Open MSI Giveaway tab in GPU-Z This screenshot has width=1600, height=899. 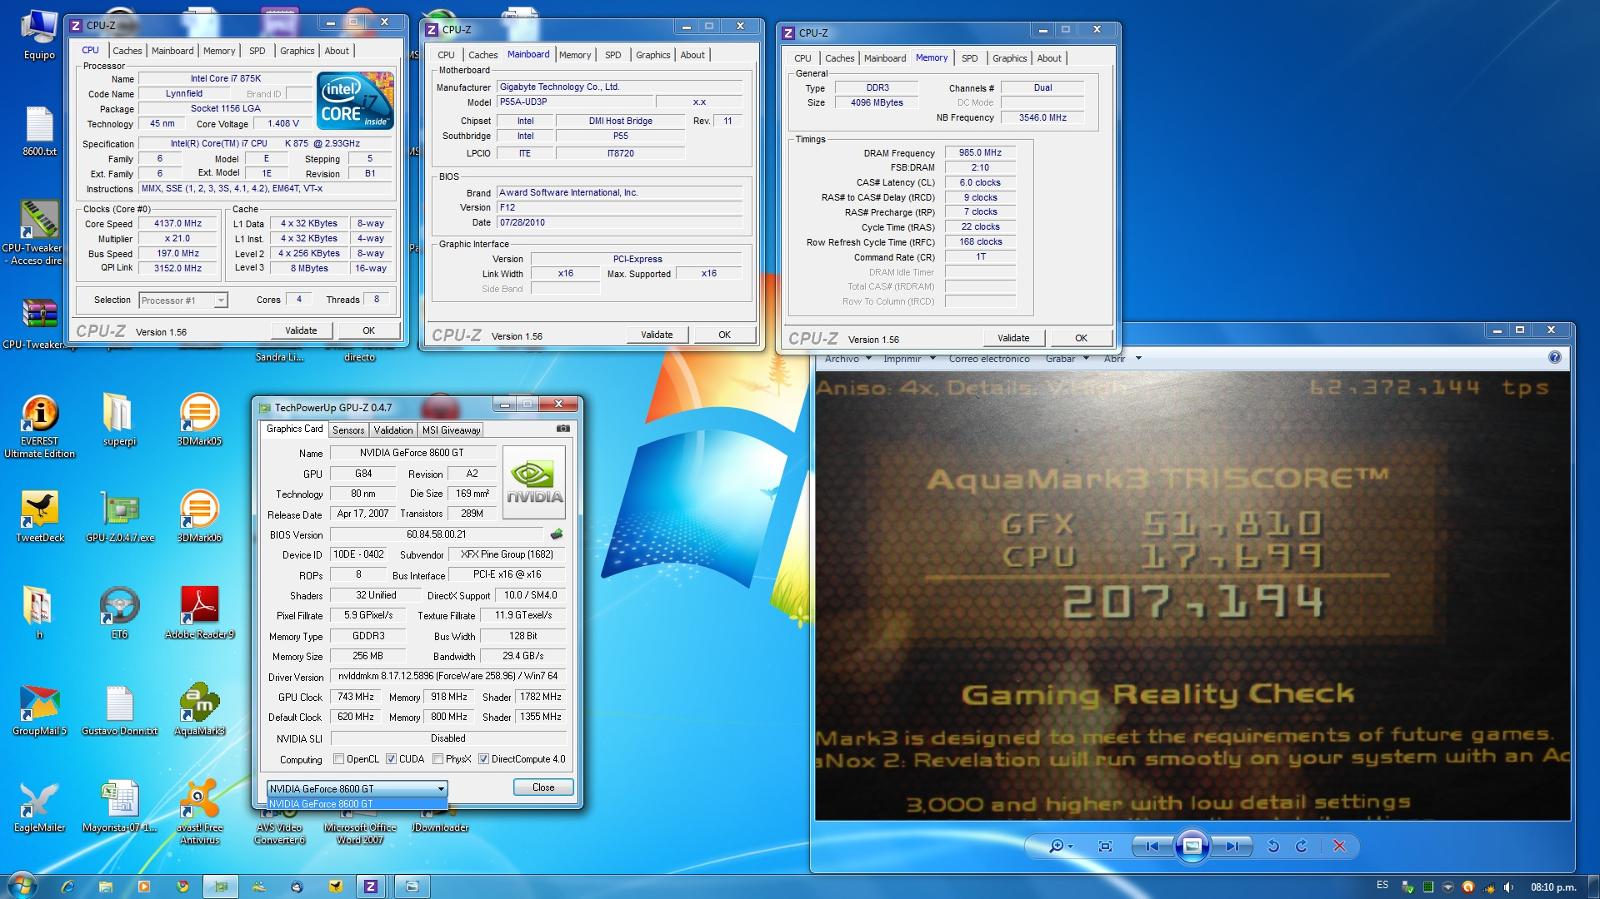[x=451, y=430]
